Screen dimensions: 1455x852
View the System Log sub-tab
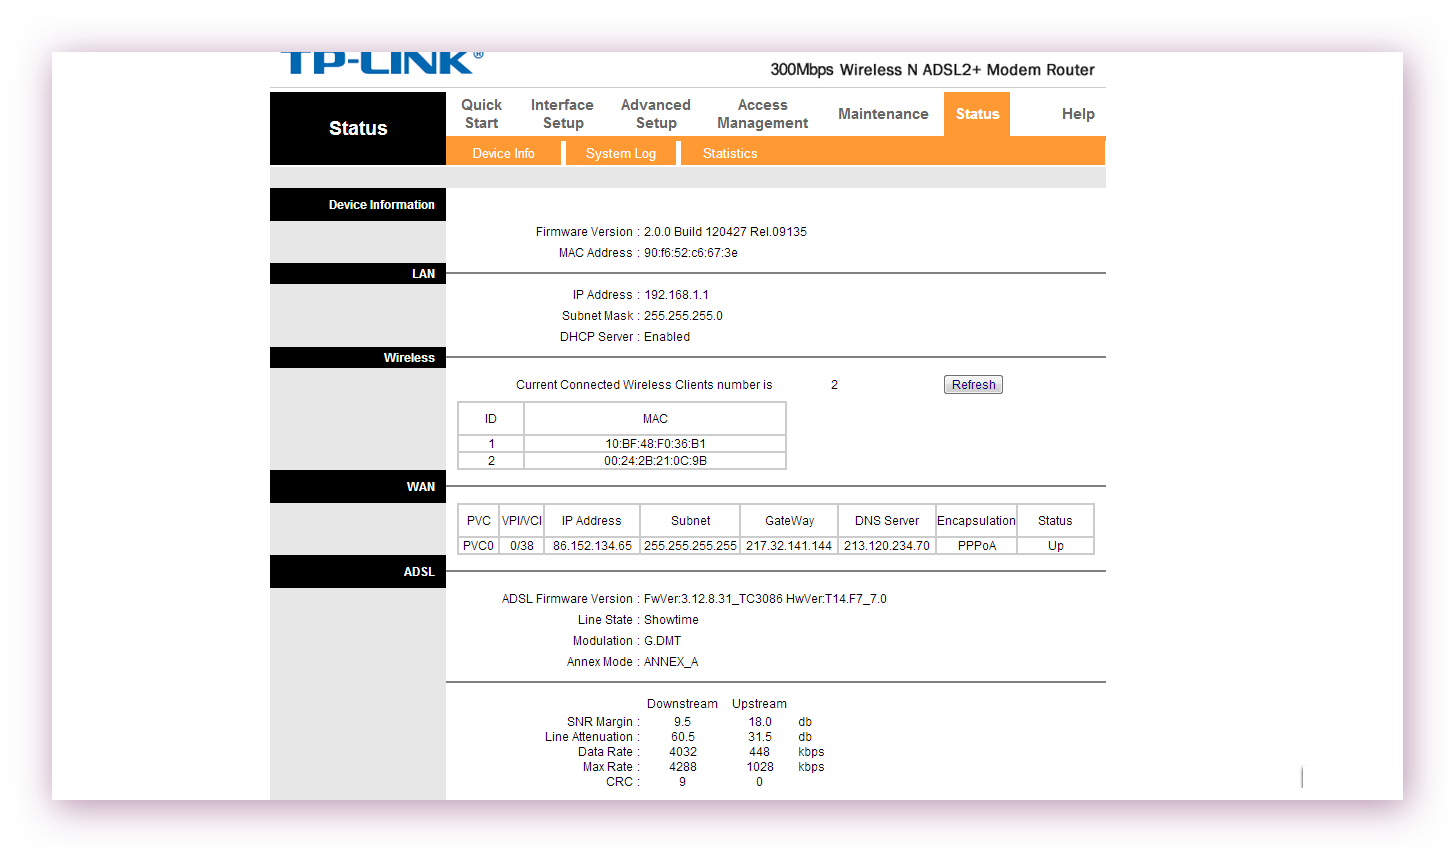click(620, 153)
